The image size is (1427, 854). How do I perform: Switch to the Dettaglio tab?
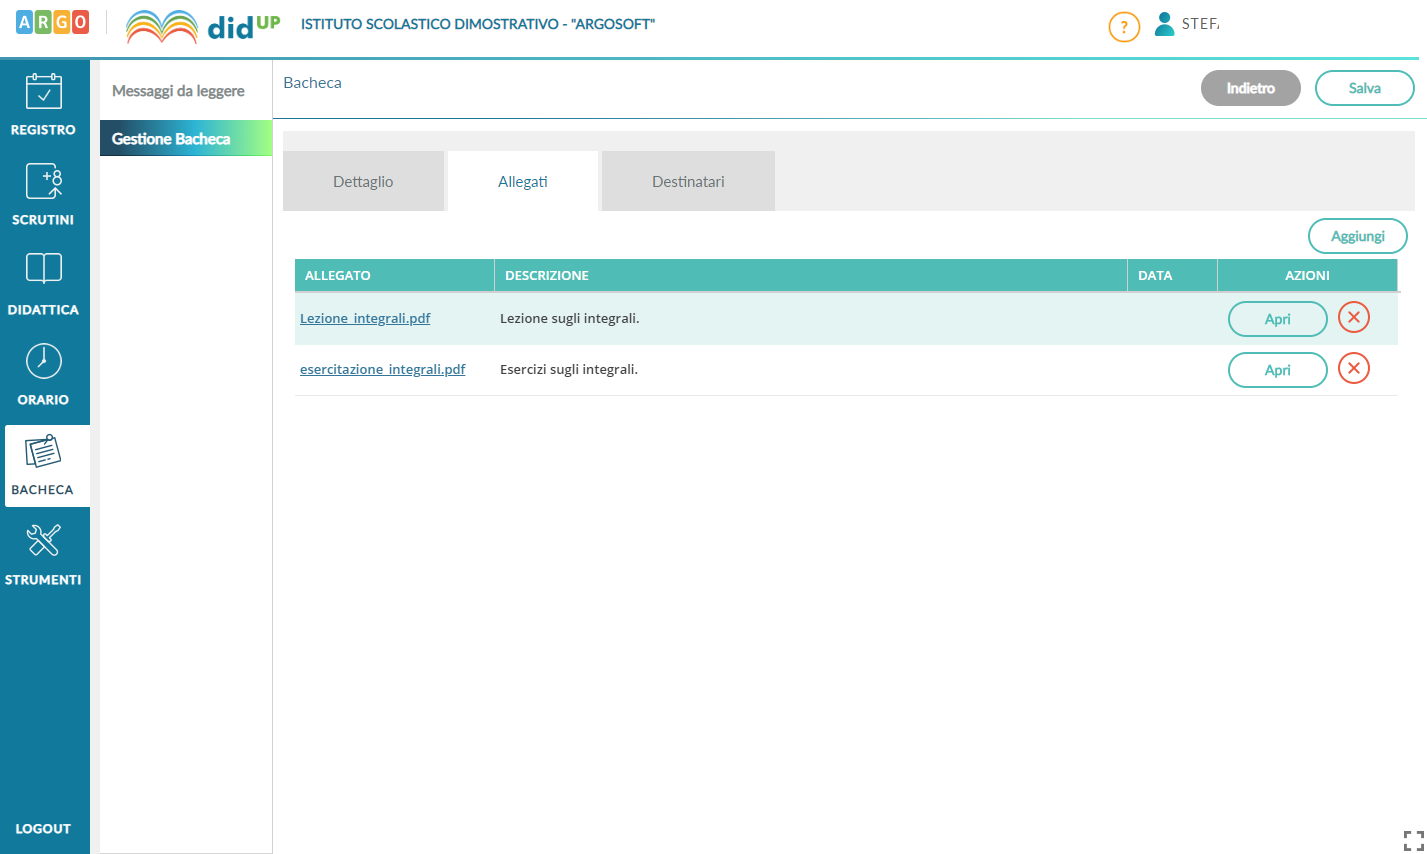coord(363,181)
